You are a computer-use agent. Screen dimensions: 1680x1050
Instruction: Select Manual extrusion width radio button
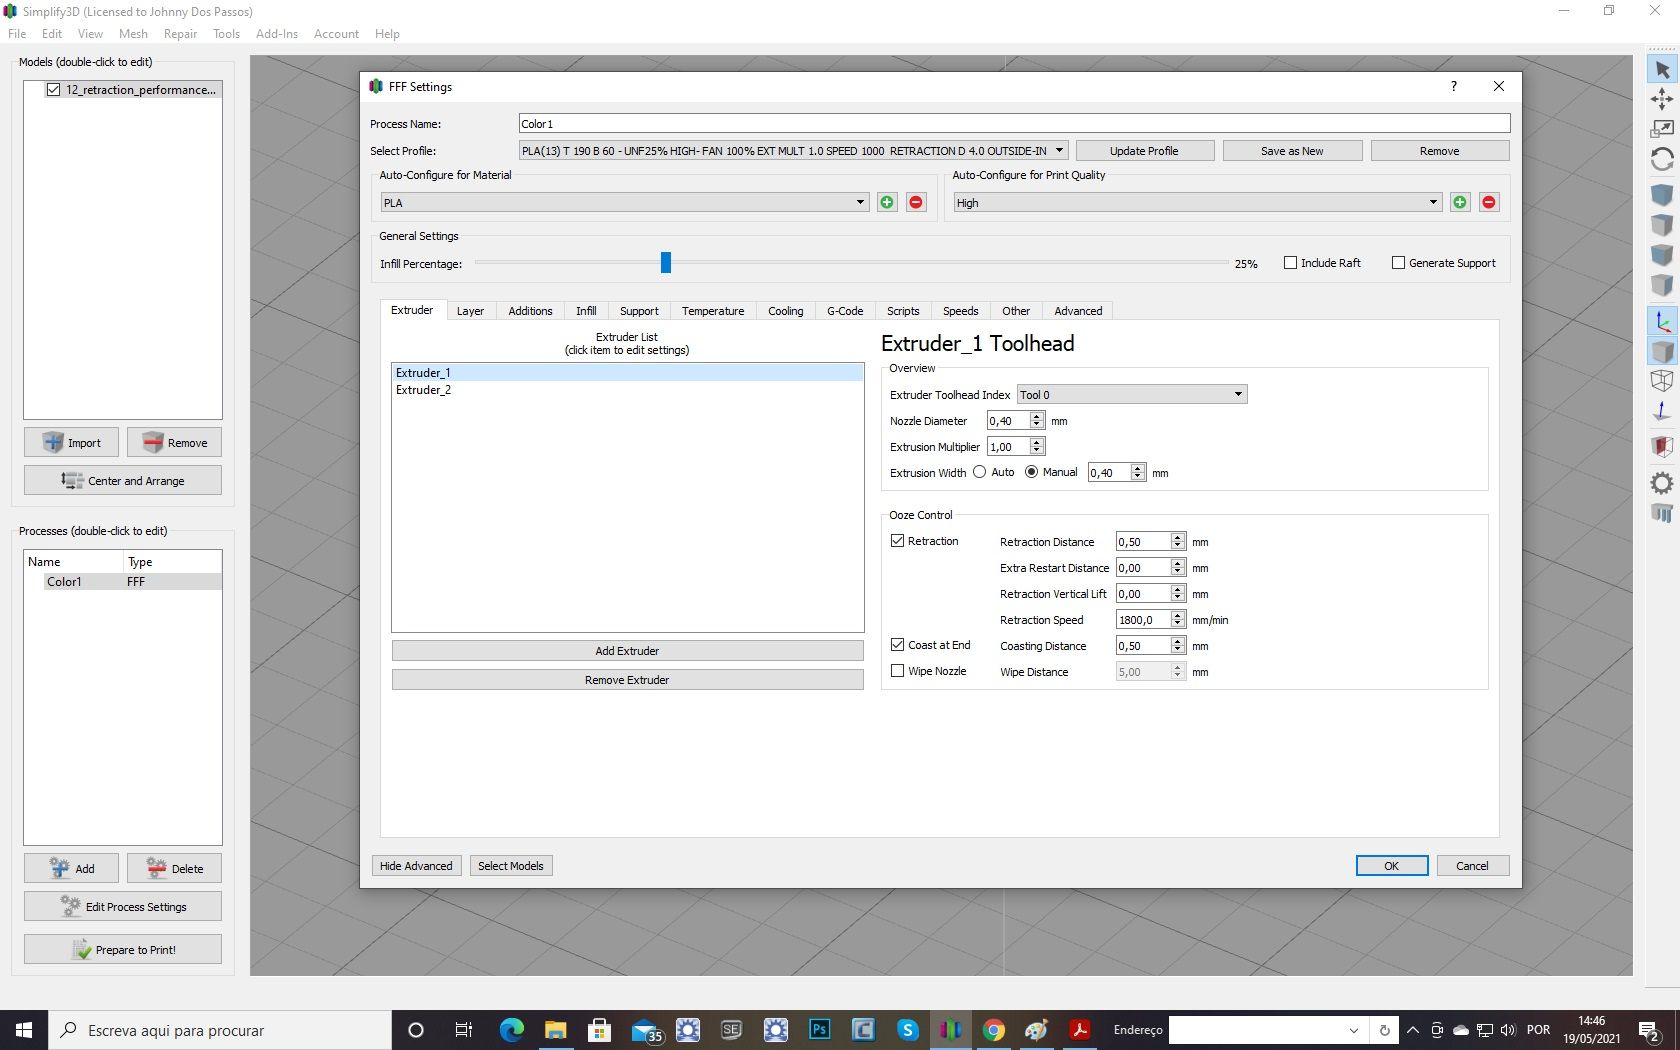(x=1031, y=472)
